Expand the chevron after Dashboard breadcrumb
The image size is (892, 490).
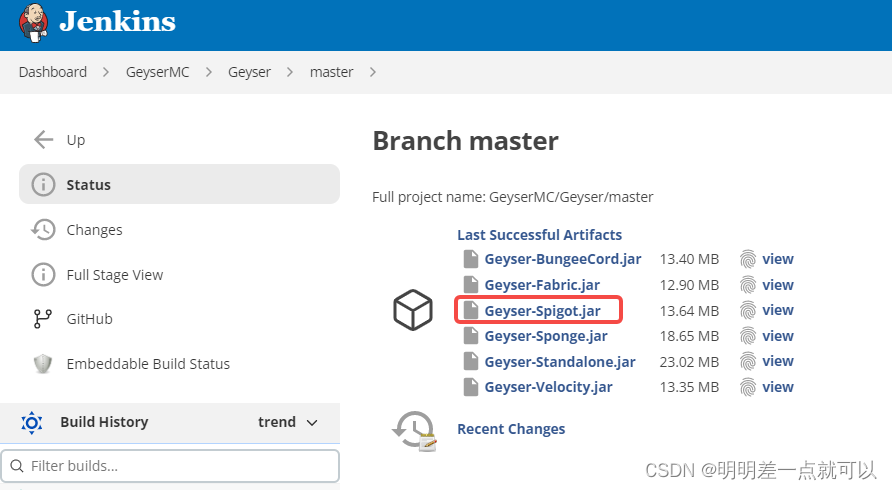pos(106,72)
